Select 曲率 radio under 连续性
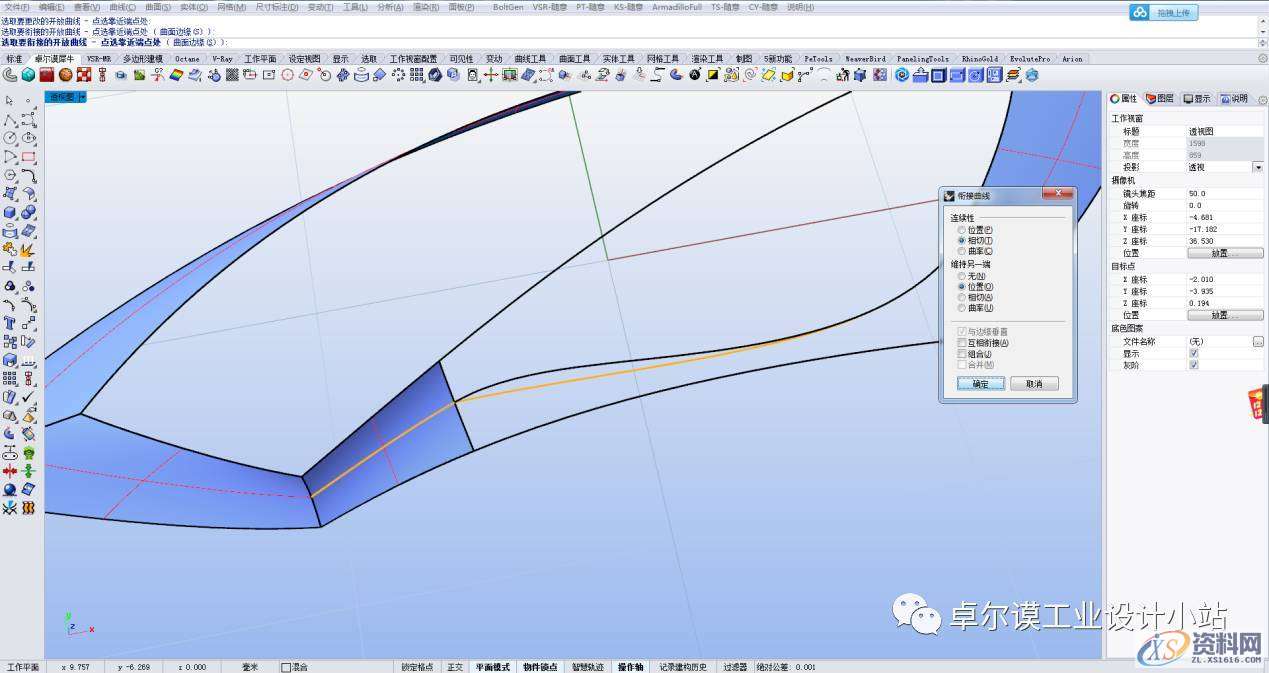 pos(962,252)
